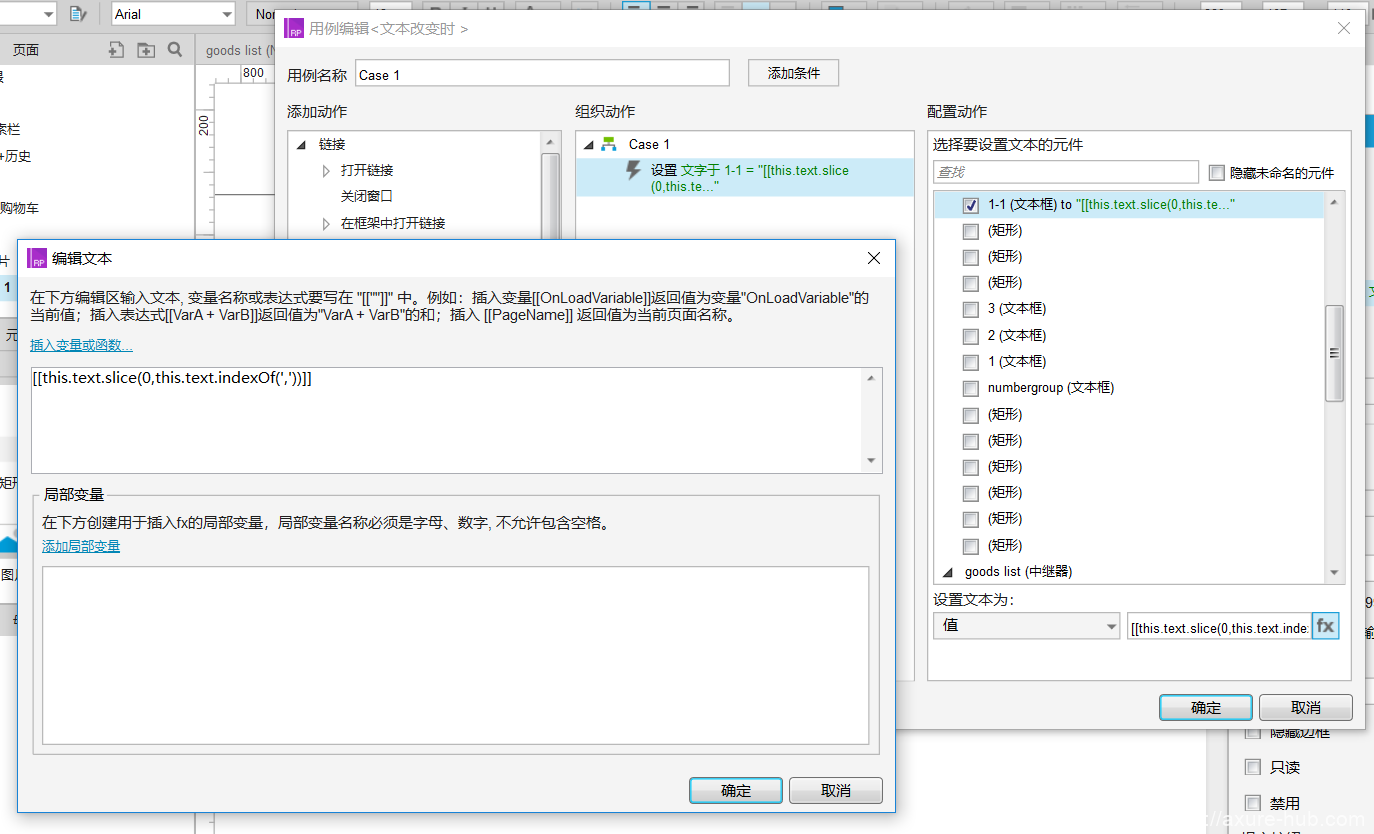
Task: Click the widget list scroll-up arrow
Action: 1334,202
